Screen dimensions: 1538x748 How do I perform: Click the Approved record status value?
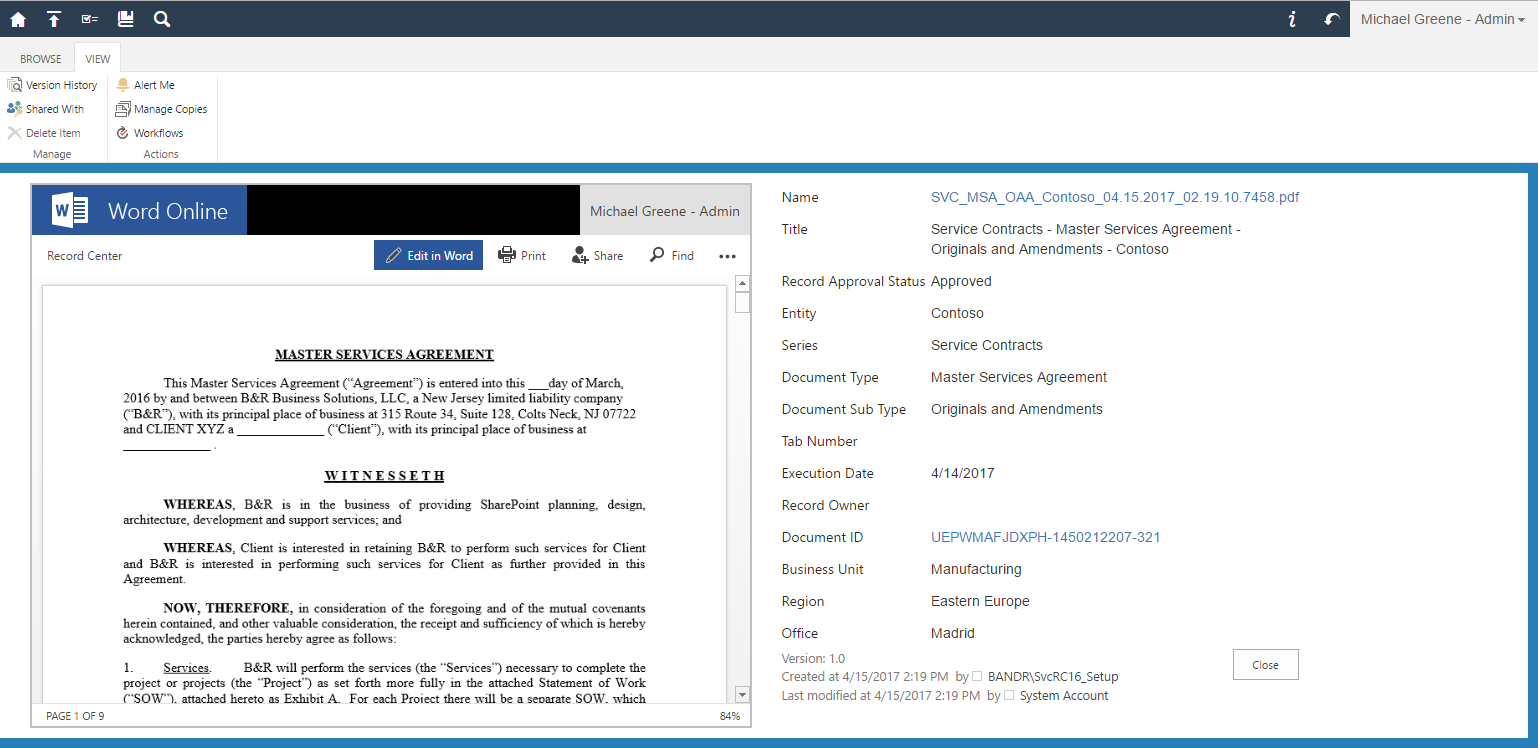[961, 281]
